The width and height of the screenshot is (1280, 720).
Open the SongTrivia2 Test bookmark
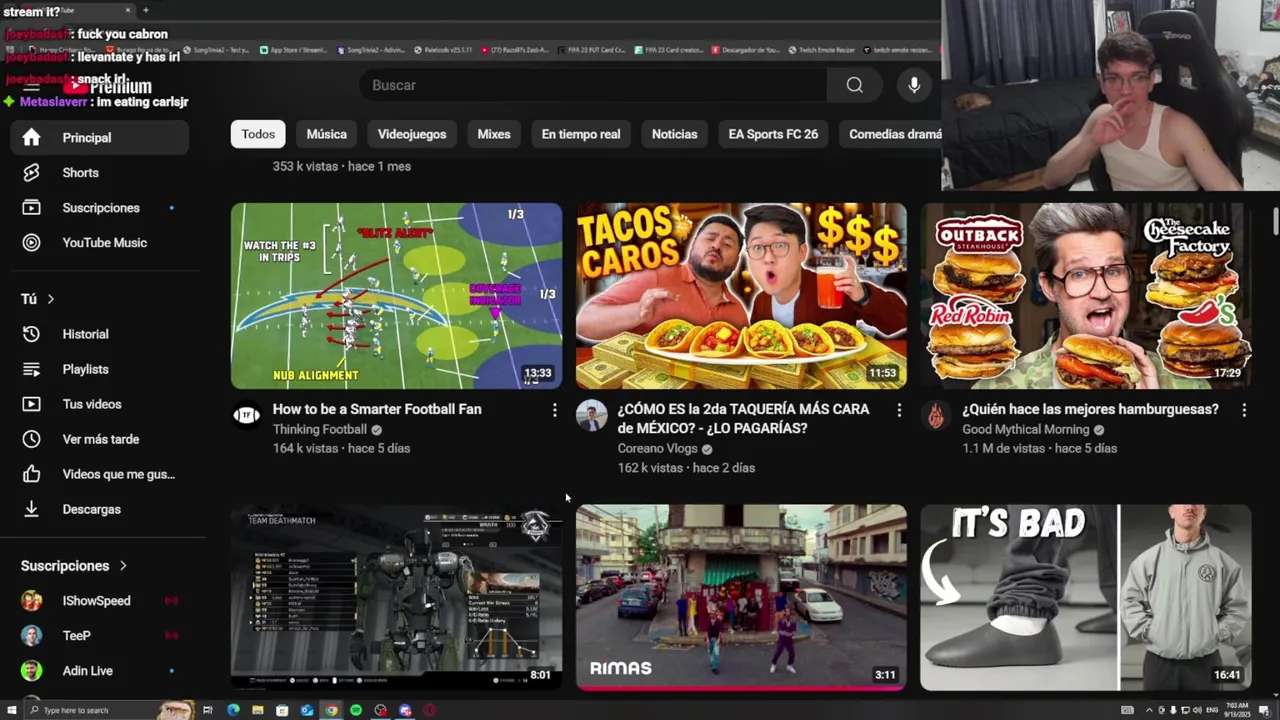(216, 49)
